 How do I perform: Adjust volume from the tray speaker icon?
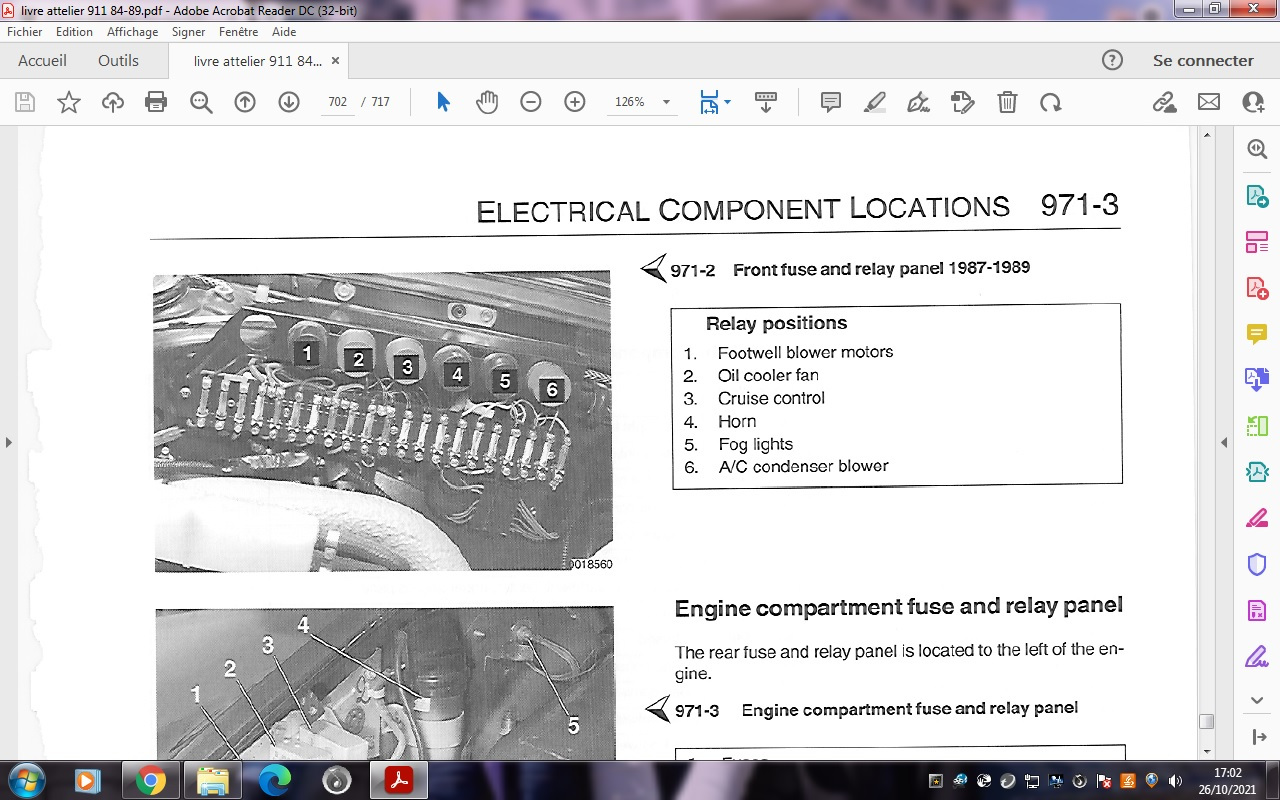(x=1176, y=780)
